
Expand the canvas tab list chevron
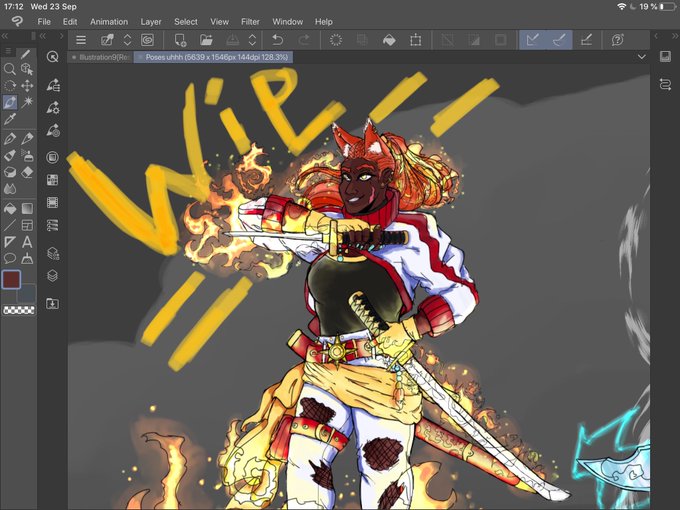click(642, 57)
